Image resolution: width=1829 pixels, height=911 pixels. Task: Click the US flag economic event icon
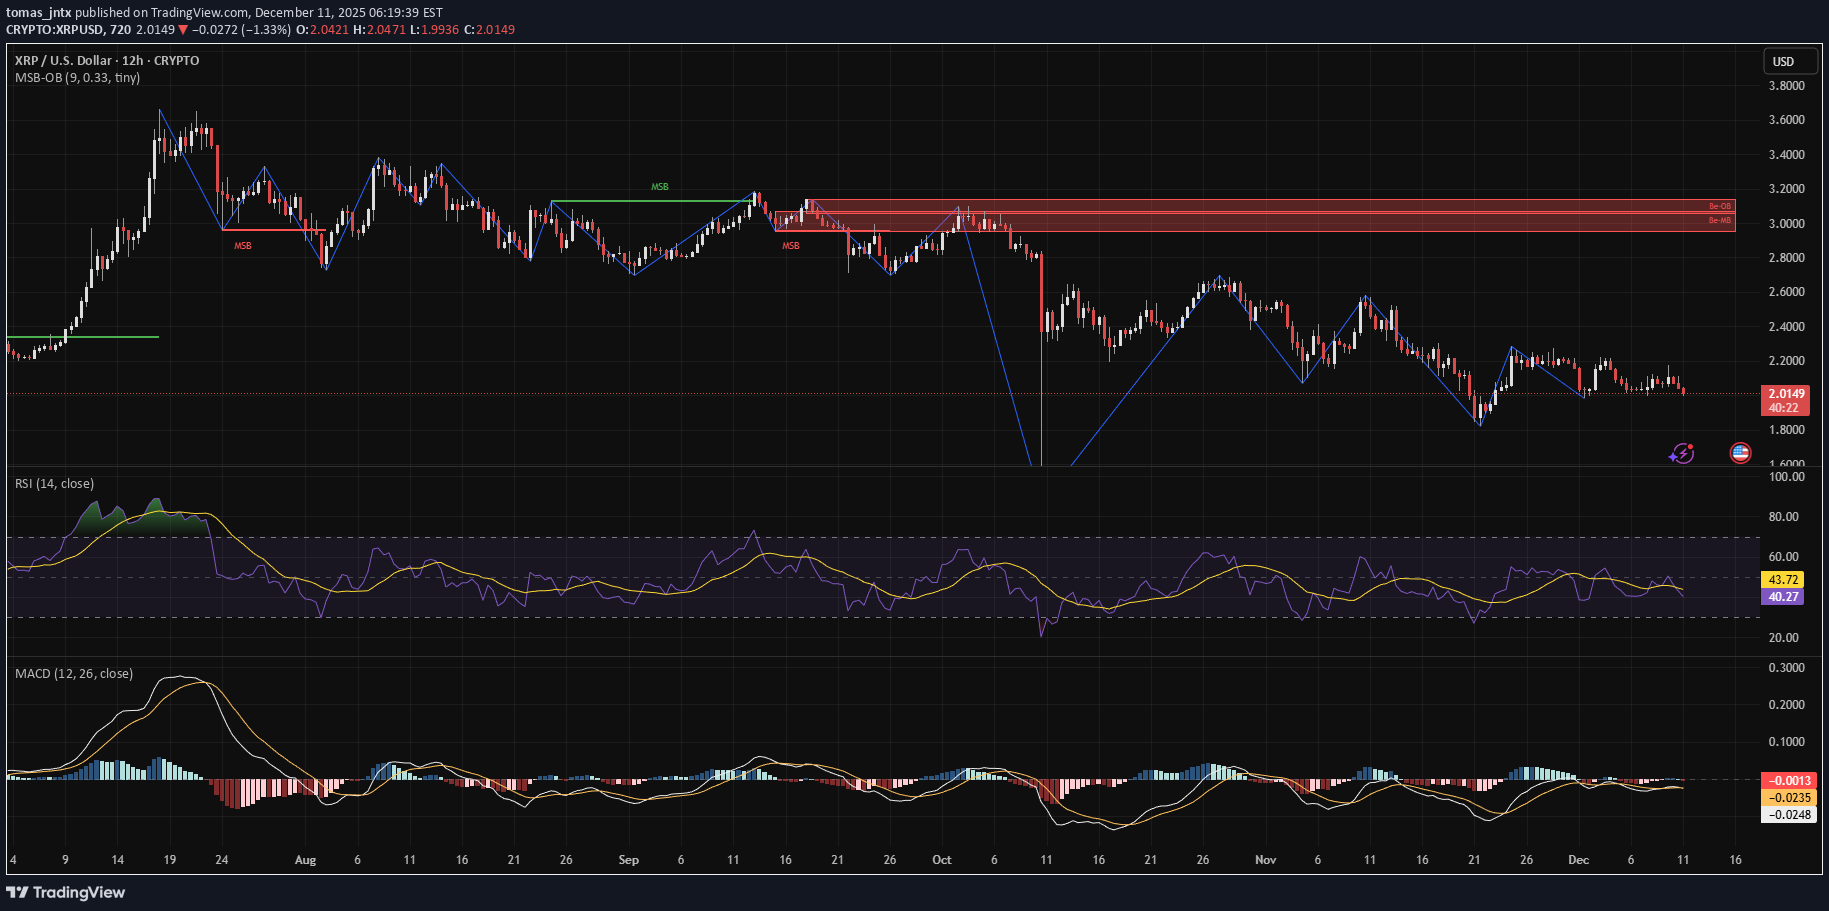click(1740, 453)
